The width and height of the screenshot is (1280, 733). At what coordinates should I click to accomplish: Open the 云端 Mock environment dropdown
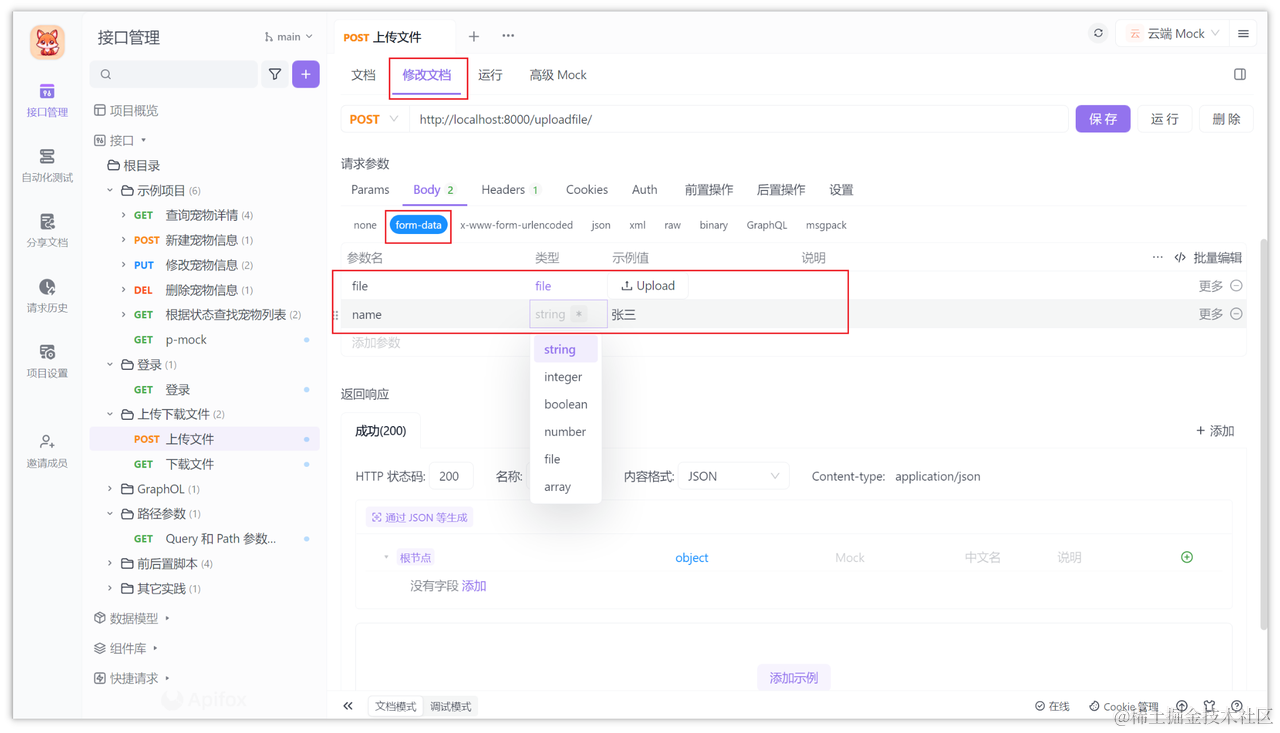[1172, 32]
